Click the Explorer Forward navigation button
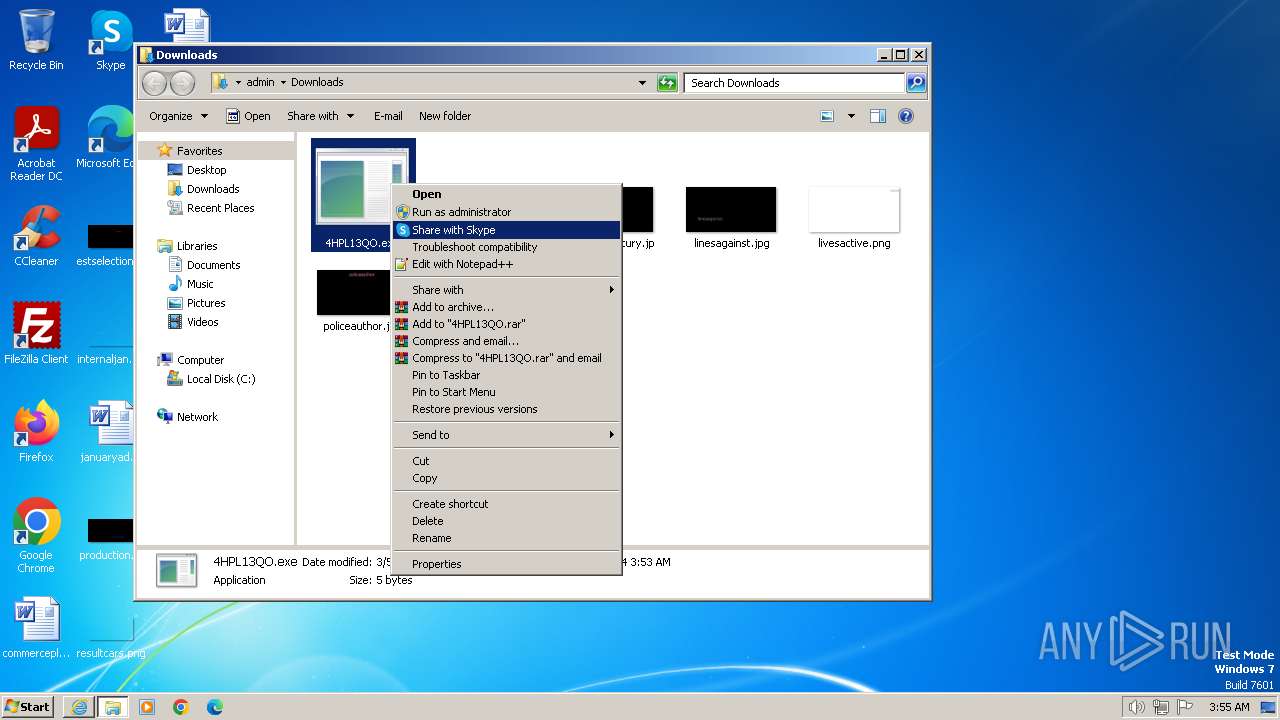The image size is (1280, 720). click(182, 83)
